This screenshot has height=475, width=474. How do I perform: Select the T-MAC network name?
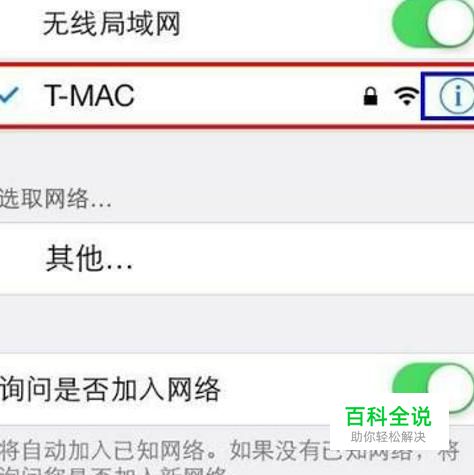click(89, 96)
